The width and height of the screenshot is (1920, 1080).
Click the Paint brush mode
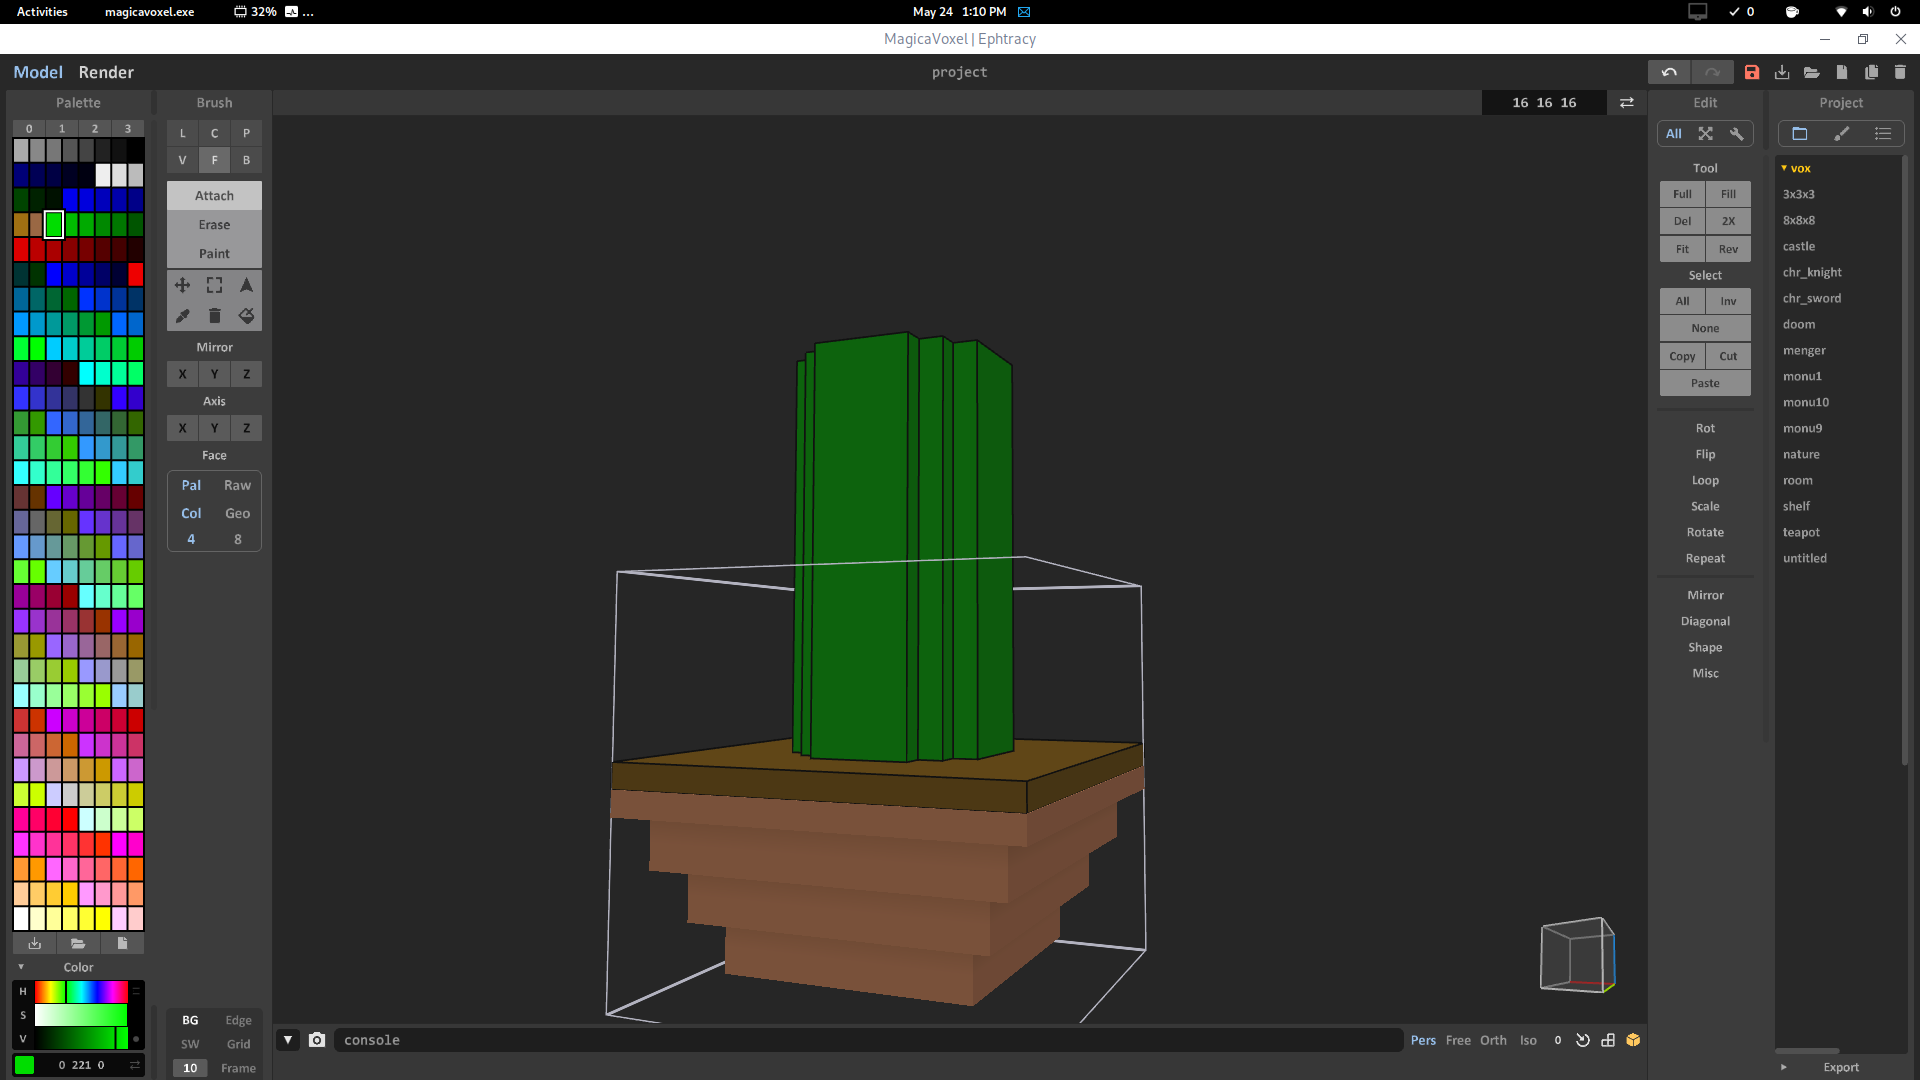(x=214, y=254)
